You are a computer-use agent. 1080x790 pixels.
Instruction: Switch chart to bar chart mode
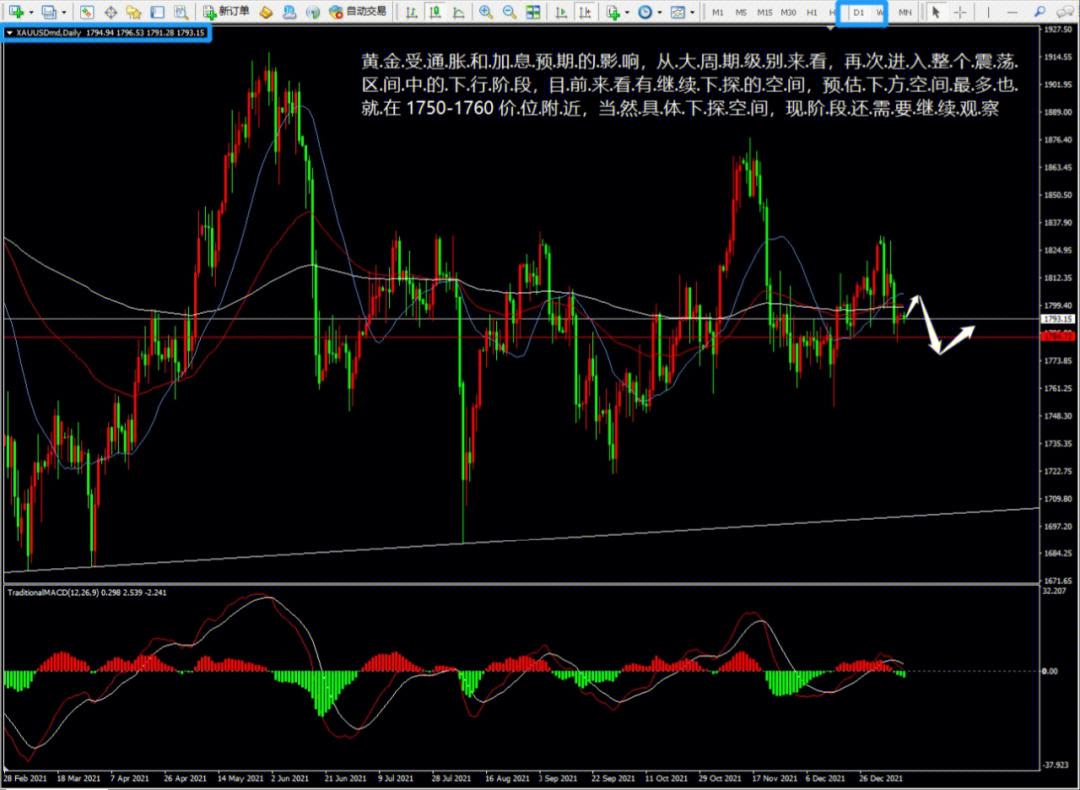point(411,12)
